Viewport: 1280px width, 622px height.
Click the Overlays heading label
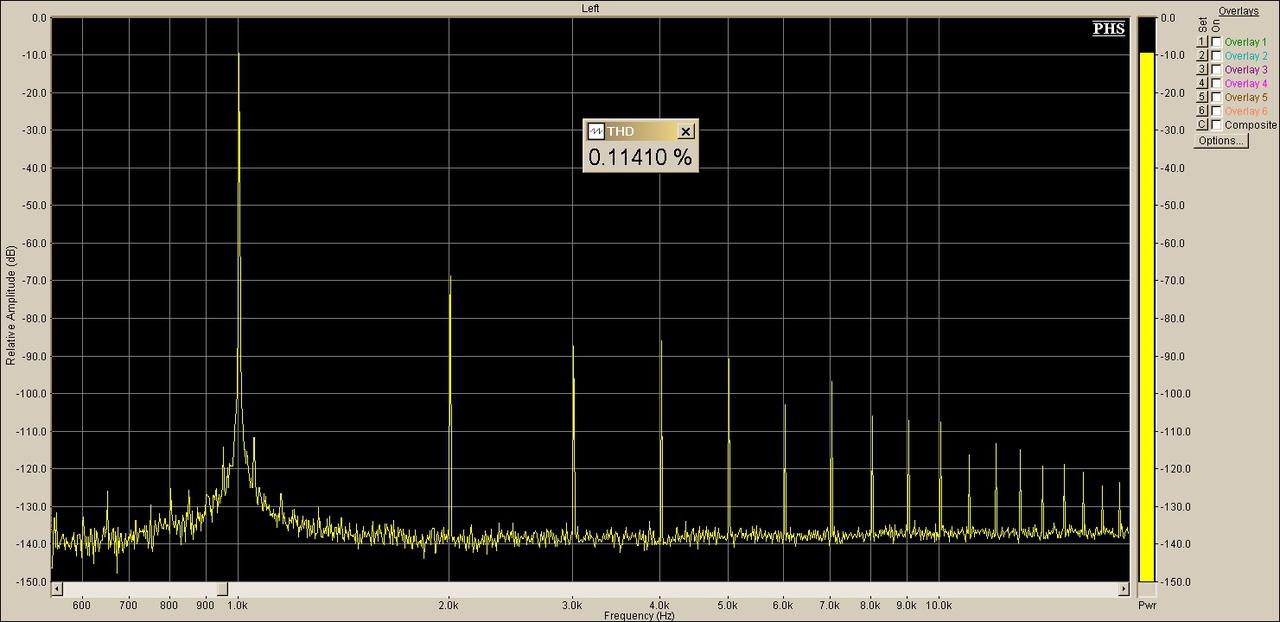pyautogui.click(x=1238, y=11)
